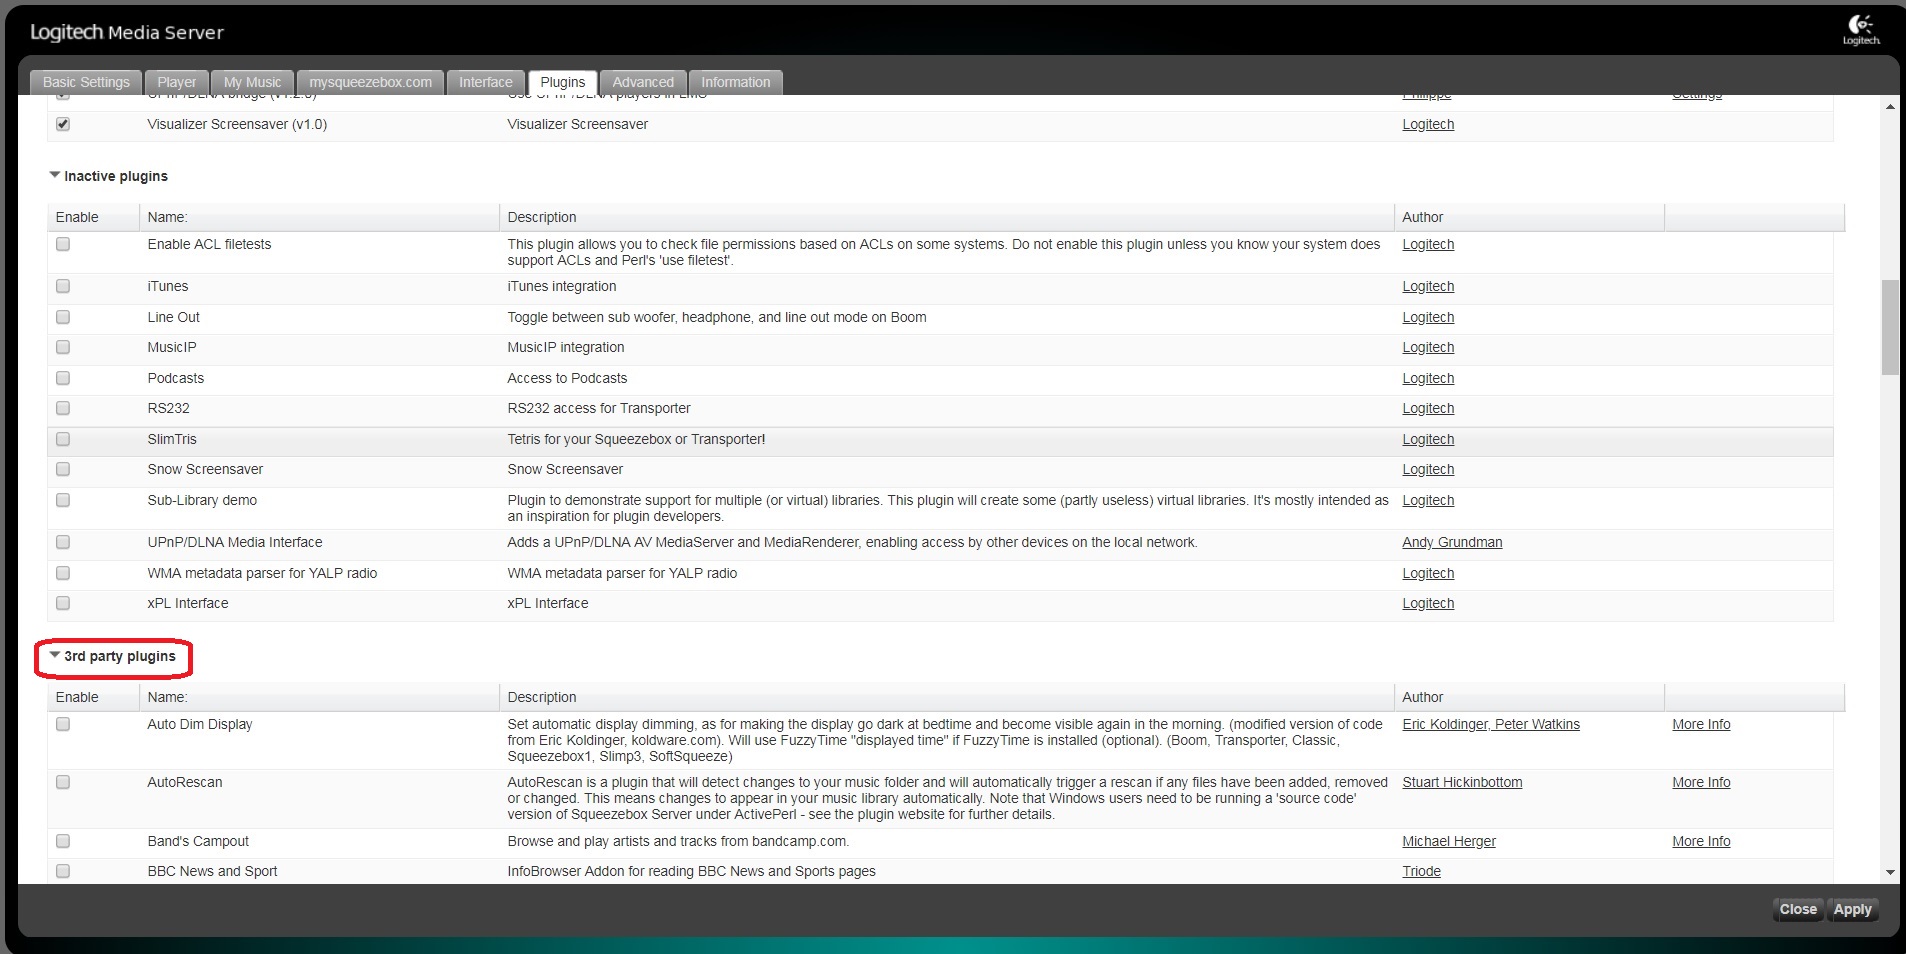Open Eric Koldinger, Peter Watkins author link
Viewport: 1906px width, 954px height.
pos(1491,724)
